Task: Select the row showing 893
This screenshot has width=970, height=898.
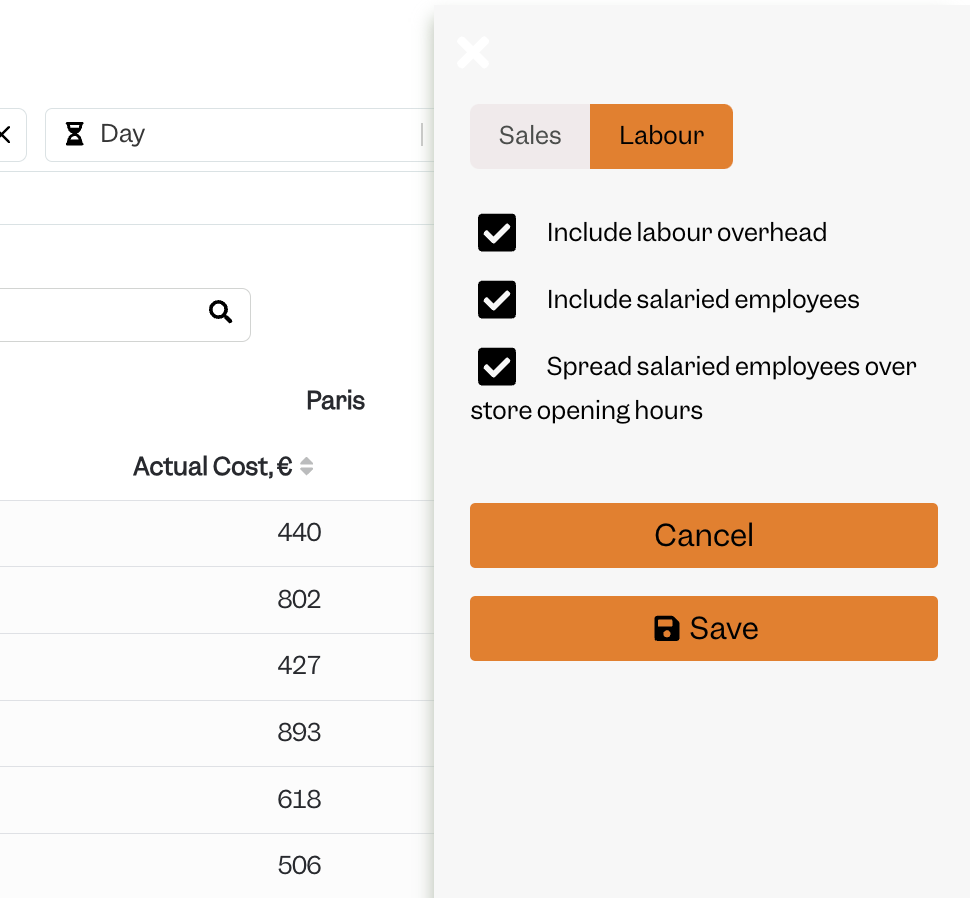Action: (x=217, y=733)
